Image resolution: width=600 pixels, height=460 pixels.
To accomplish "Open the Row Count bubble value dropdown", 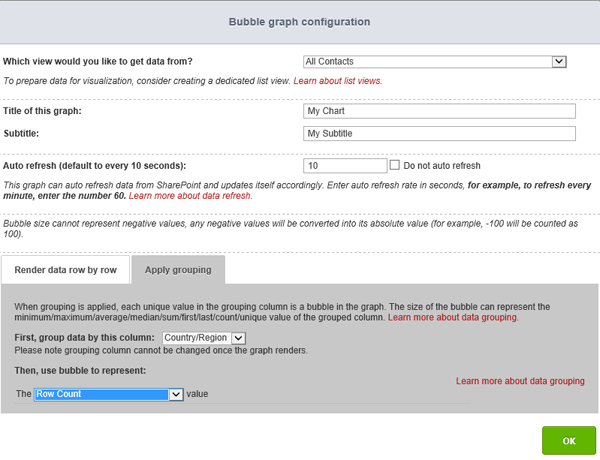I will pos(108,394).
